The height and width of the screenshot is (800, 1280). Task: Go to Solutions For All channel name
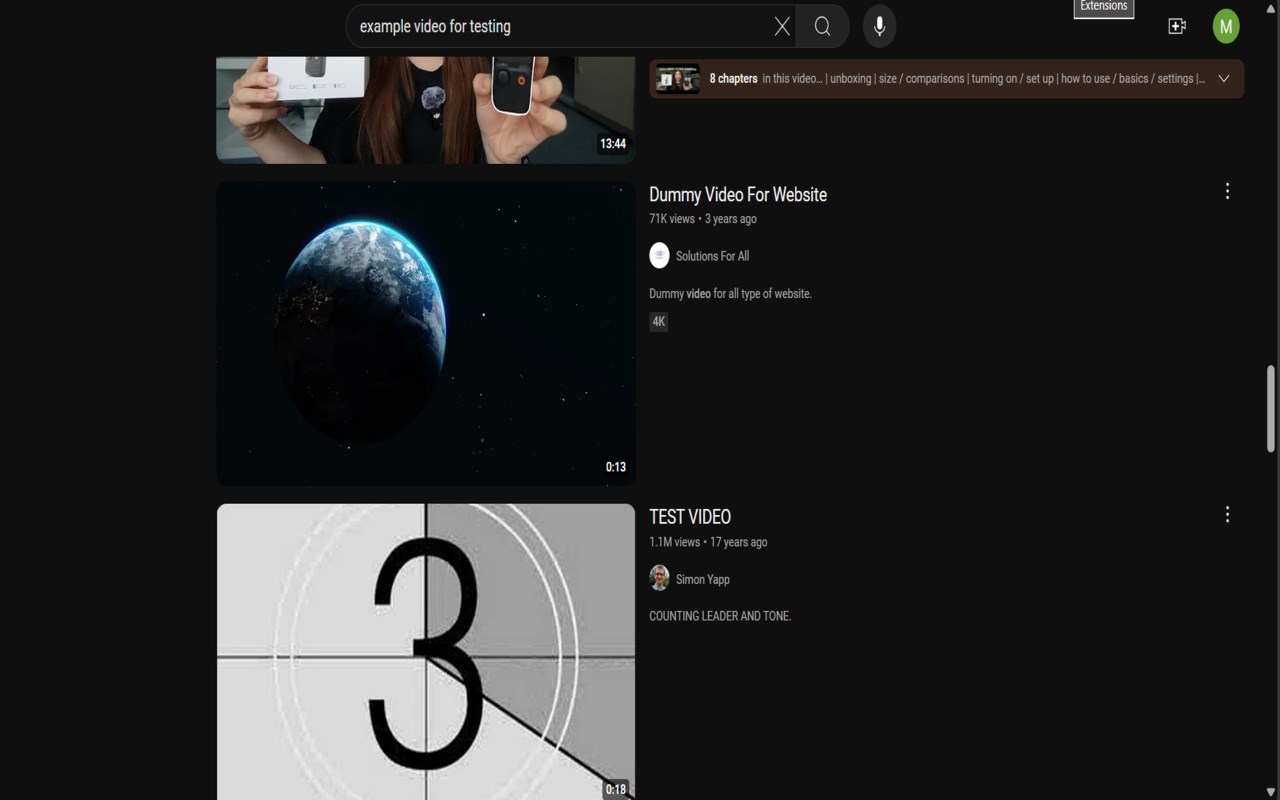pyautogui.click(x=712, y=256)
